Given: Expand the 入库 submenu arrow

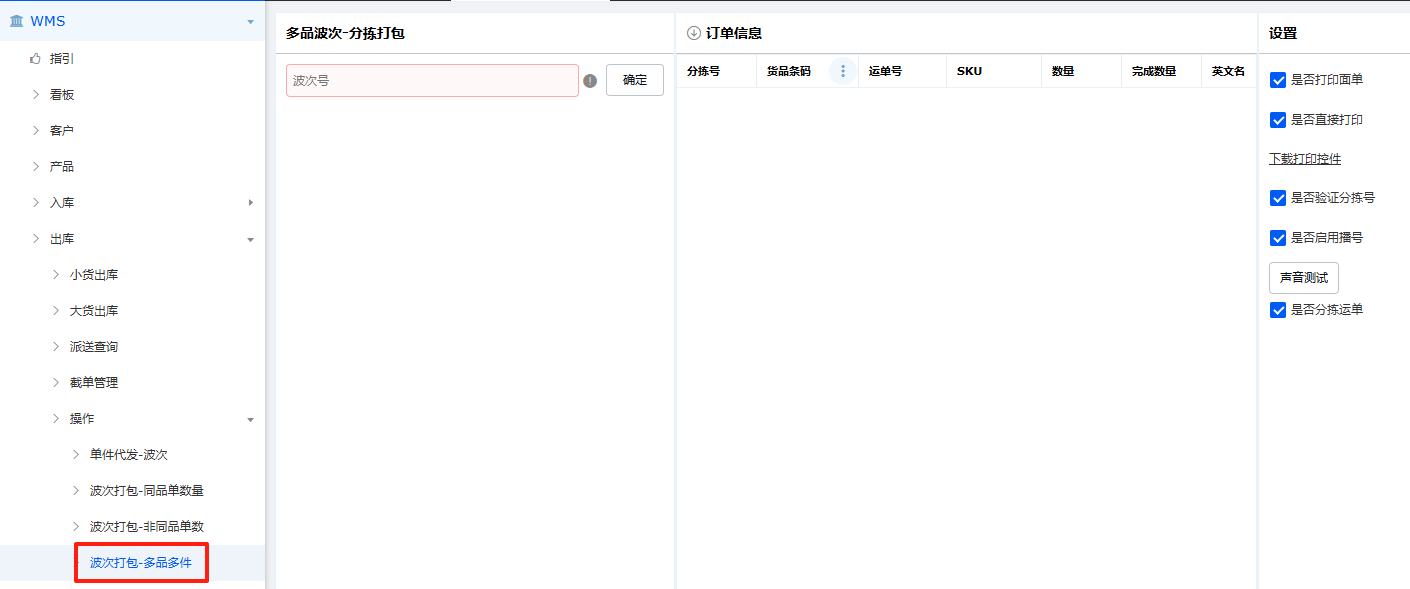Looking at the screenshot, I should [250, 203].
